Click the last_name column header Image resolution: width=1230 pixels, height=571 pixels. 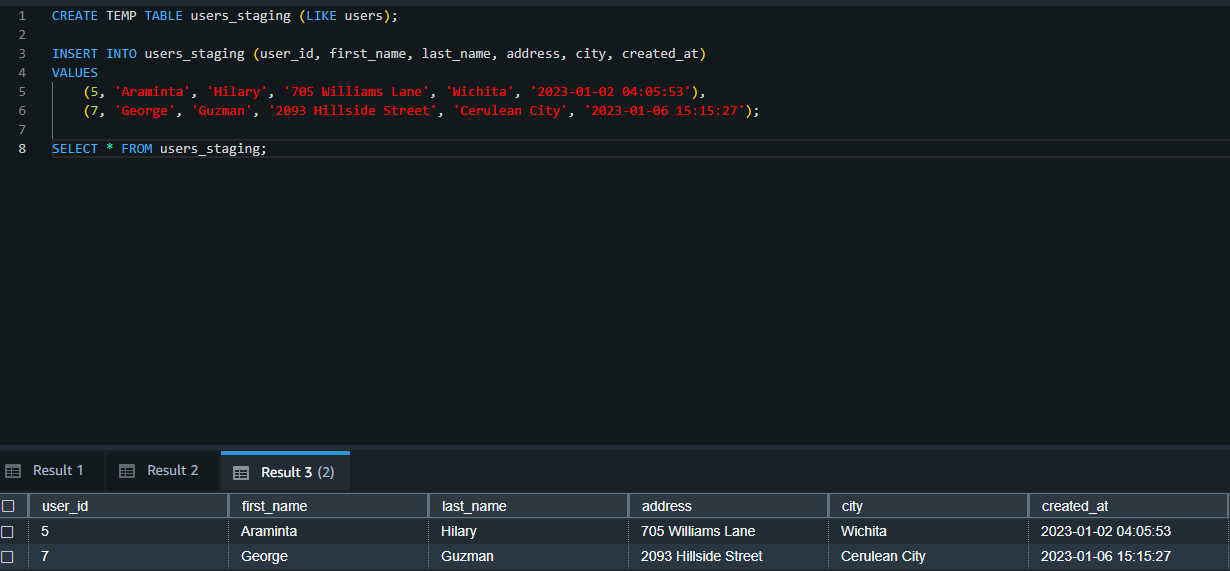[x=474, y=506]
